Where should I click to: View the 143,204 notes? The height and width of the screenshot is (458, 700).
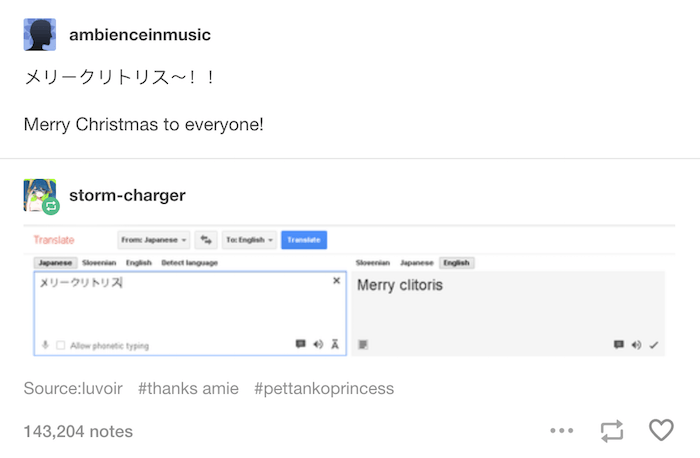pyautogui.click(x=78, y=431)
